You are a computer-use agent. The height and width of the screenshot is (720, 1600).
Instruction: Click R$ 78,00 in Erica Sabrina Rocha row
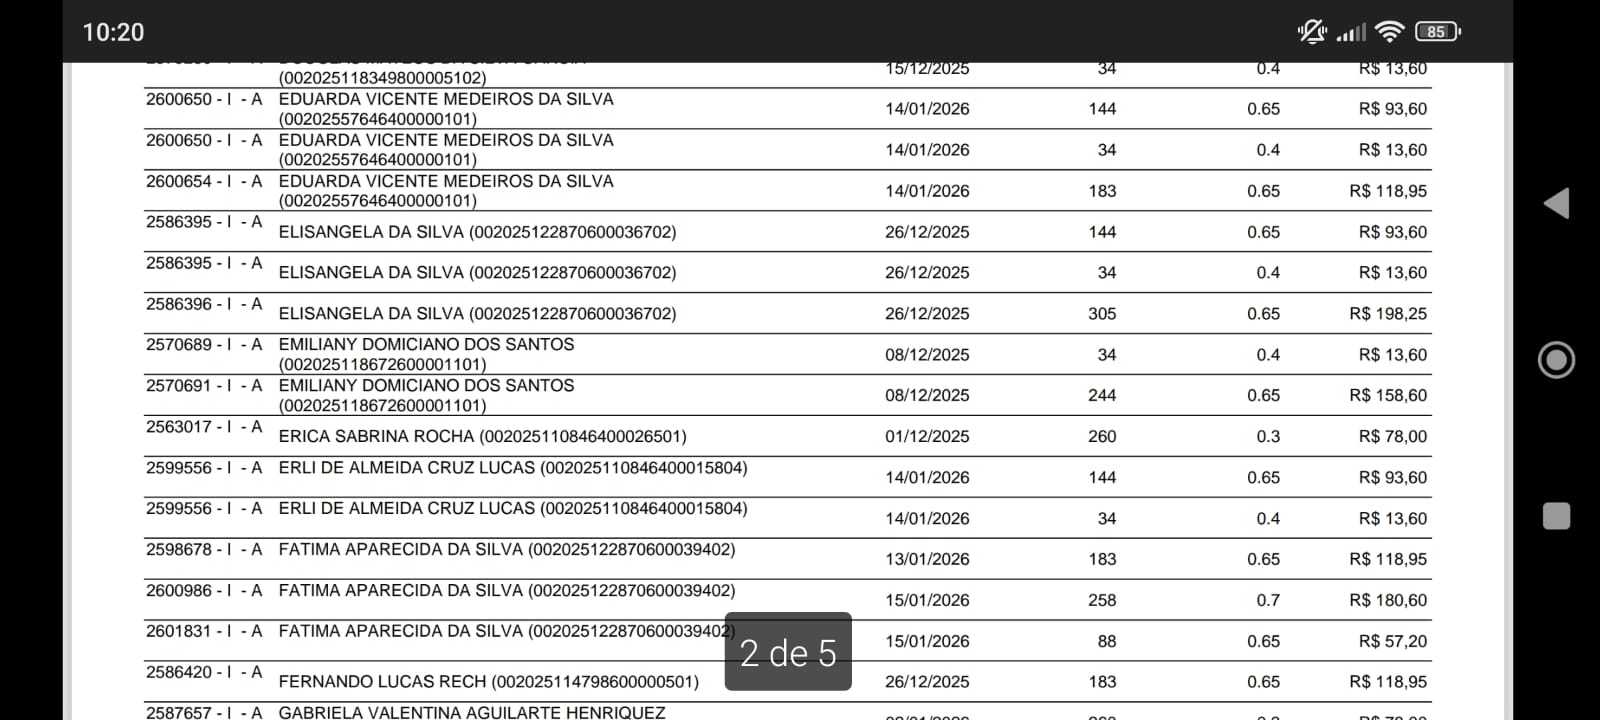(x=1393, y=437)
